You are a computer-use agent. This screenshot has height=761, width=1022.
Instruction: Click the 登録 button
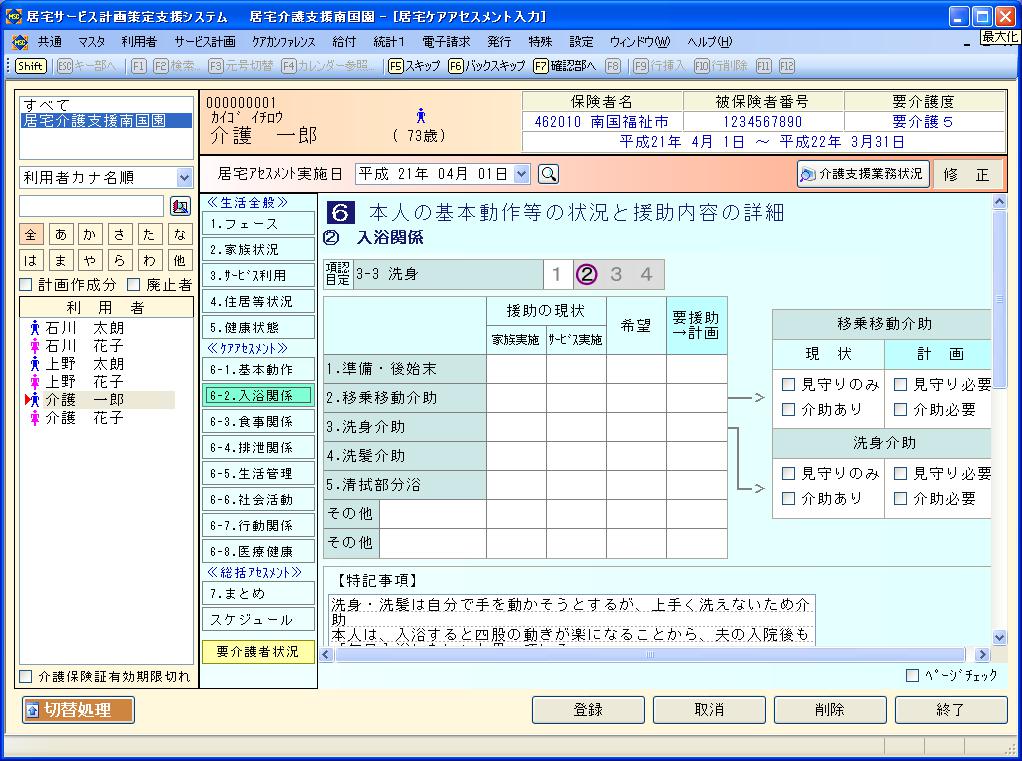(x=588, y=710)
